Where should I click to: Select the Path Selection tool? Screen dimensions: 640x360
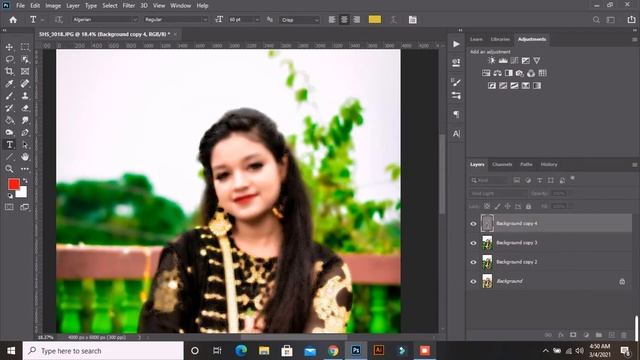pyautogui.click(x=25, y=145)
